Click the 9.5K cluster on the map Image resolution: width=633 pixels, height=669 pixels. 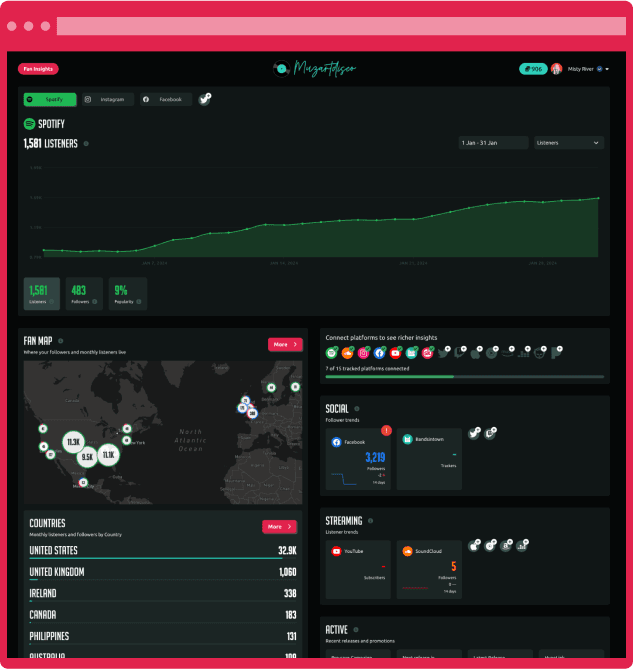tap(87, 457)
